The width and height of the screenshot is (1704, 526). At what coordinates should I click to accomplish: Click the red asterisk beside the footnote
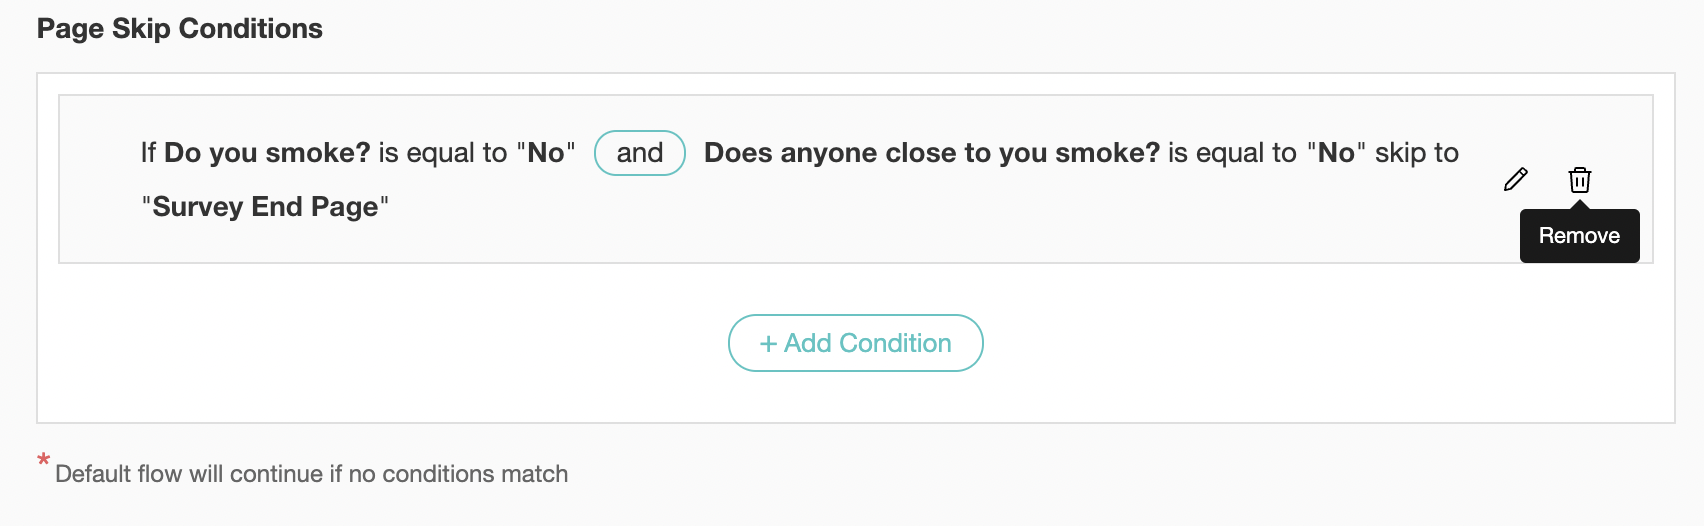point(43,461)
